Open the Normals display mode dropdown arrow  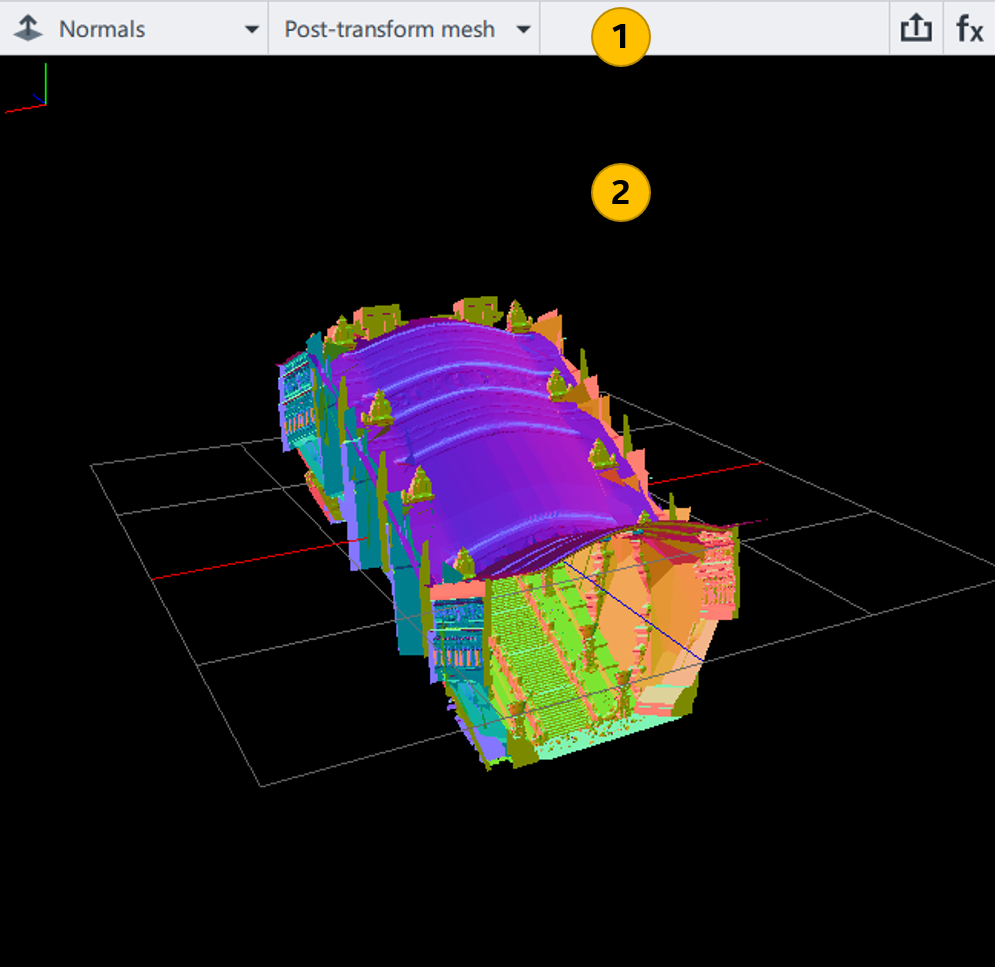tap(252, 30)
